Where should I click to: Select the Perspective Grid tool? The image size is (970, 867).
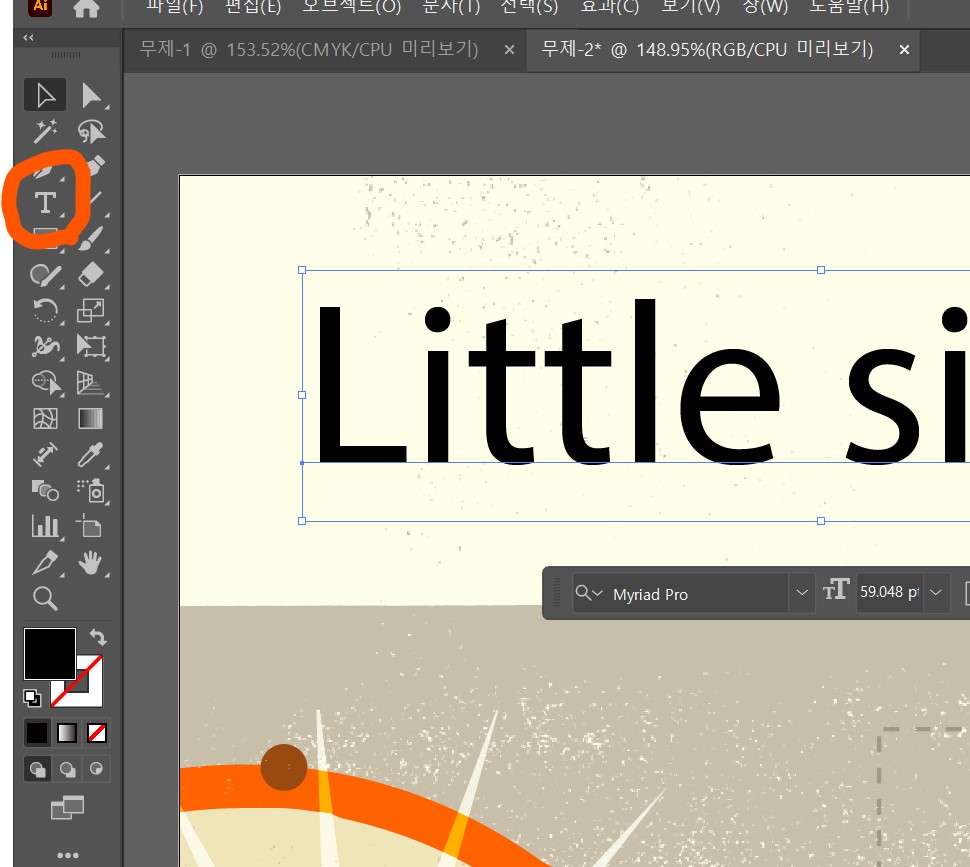92,382
